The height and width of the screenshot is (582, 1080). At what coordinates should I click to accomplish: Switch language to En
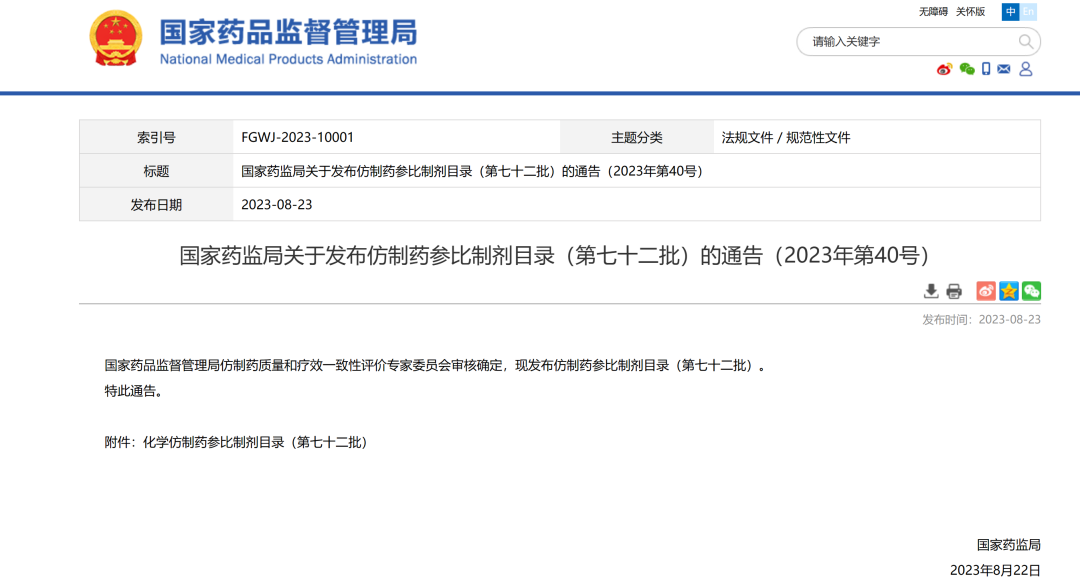1028,12
